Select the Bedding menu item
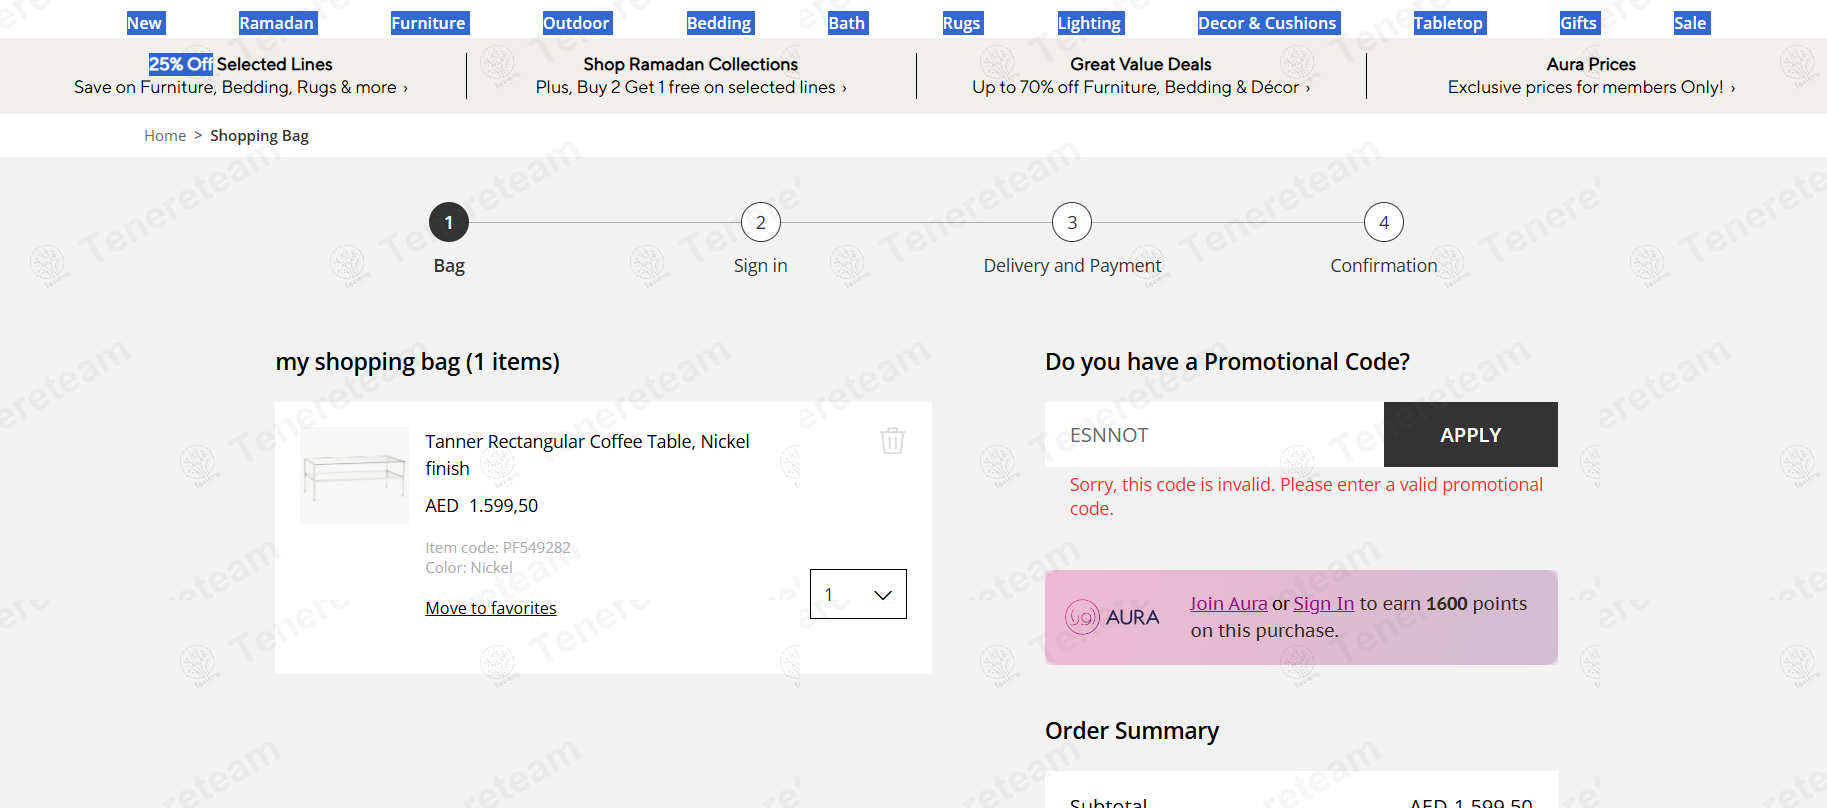 [719, 23]
